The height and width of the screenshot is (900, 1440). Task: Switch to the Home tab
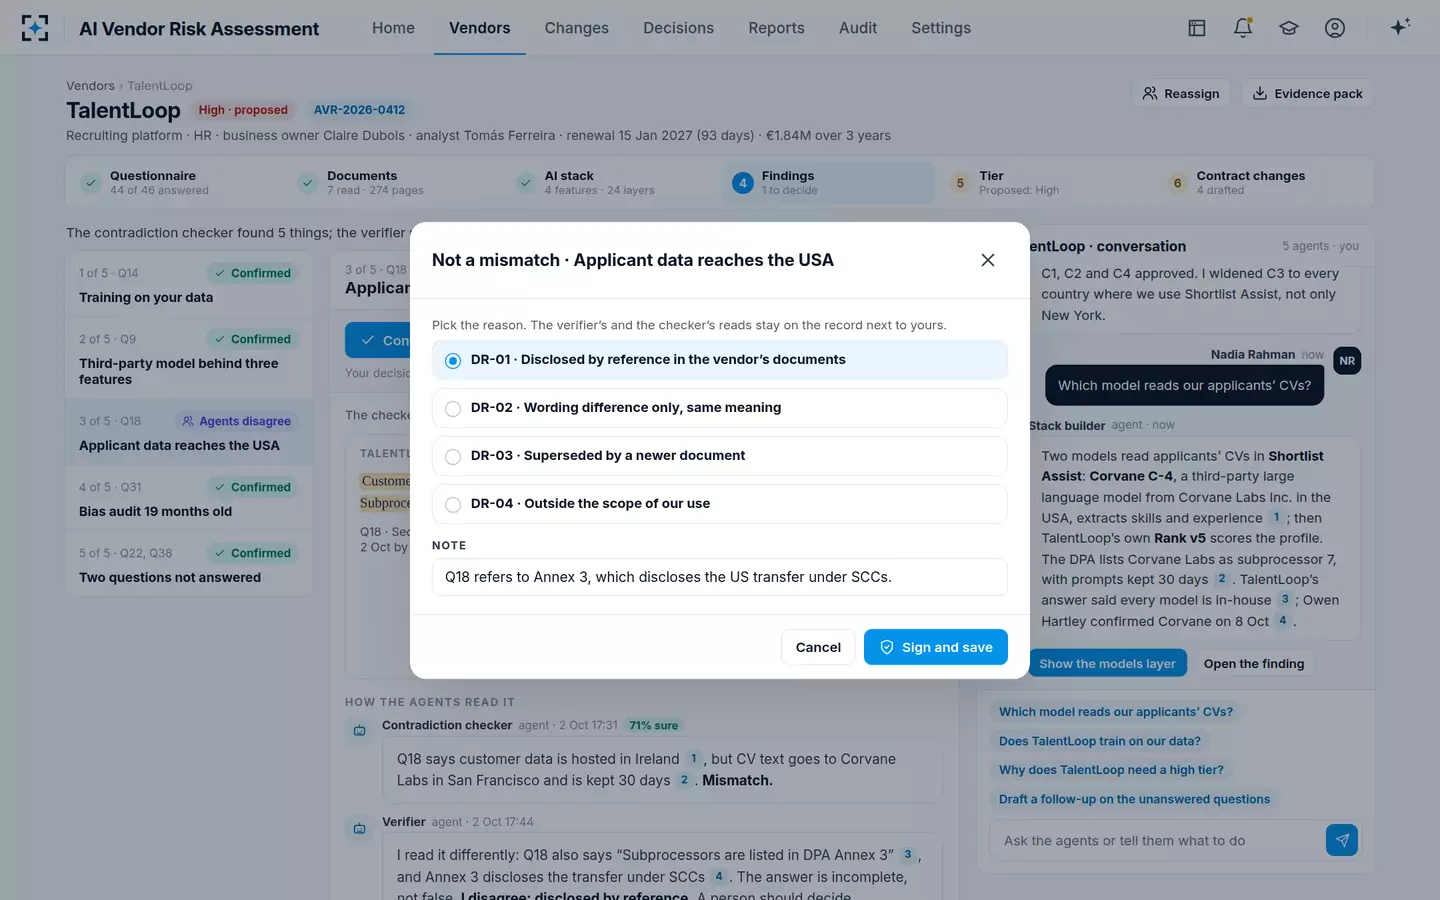393,28
